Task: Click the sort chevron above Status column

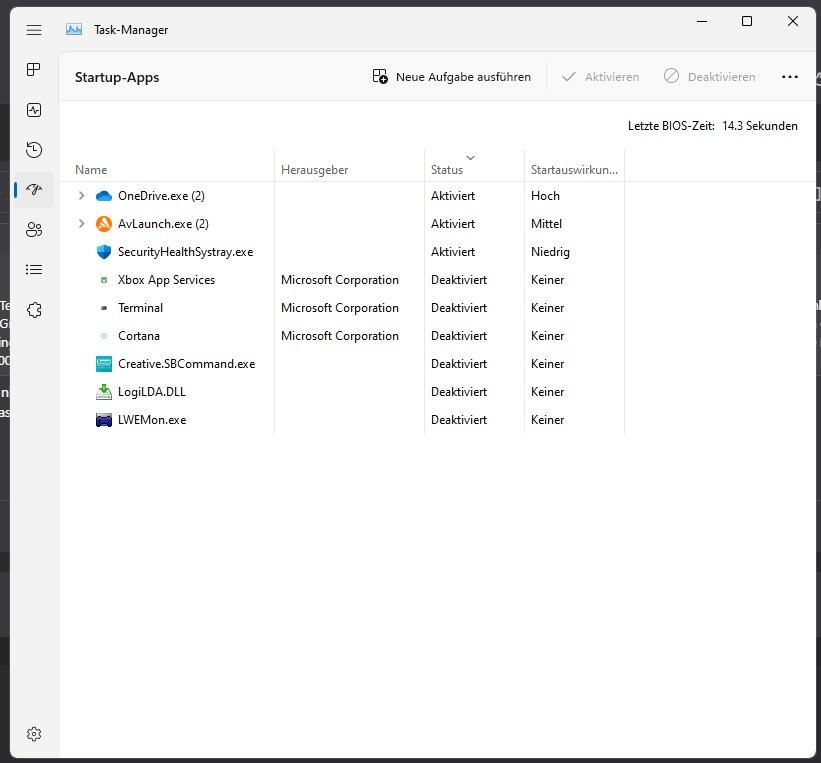Action: [470, 158]
